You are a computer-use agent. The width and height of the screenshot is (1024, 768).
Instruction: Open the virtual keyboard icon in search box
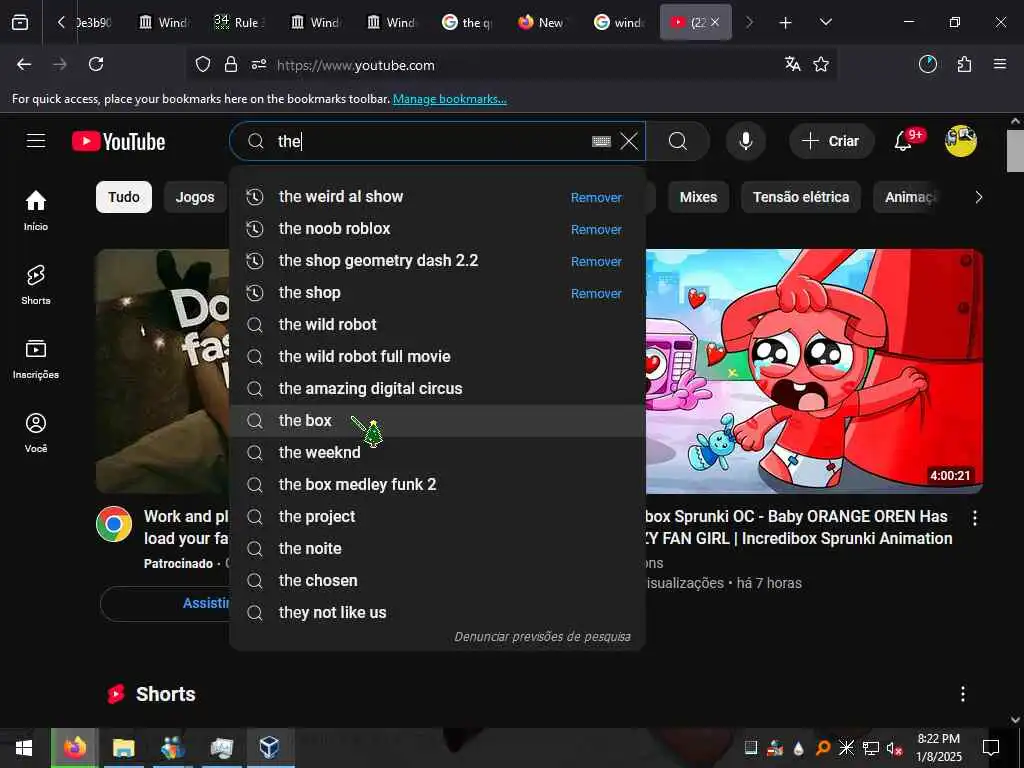point(601,141)
